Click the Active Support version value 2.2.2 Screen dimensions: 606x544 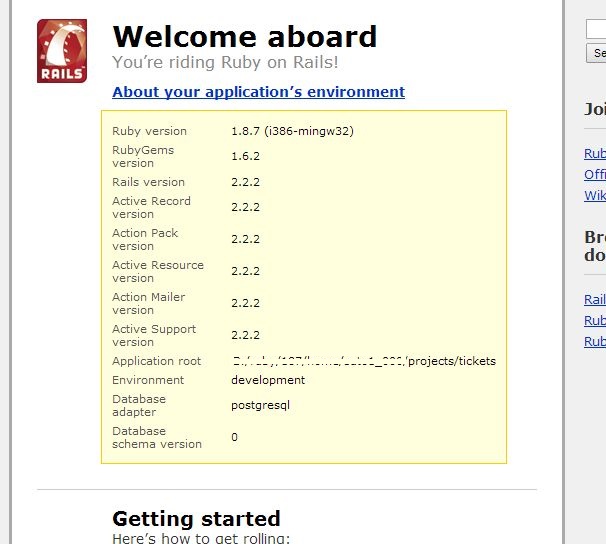click(x=245, y=335)
